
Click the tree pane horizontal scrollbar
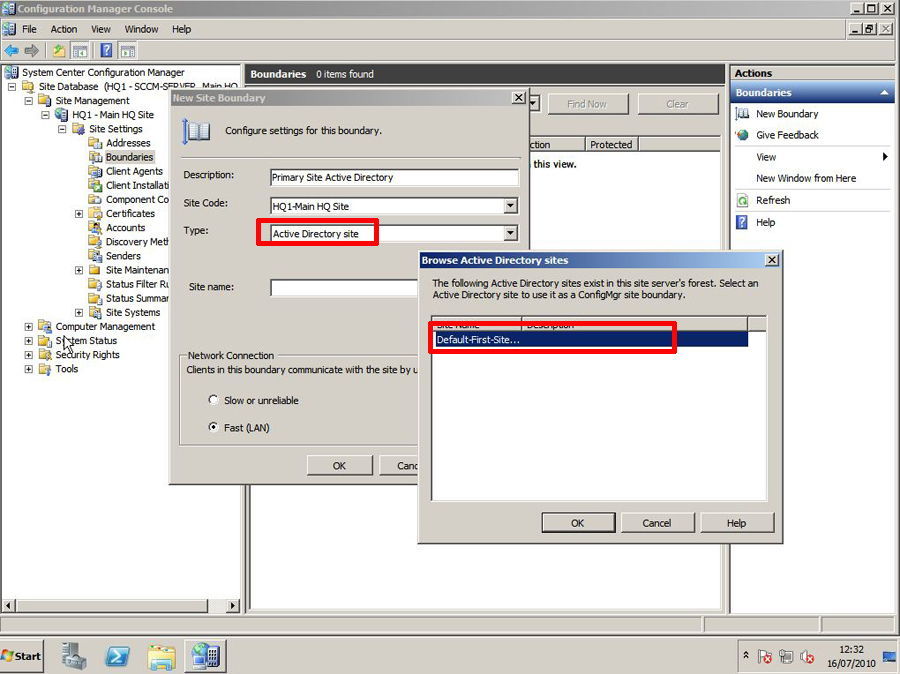point(112,606)
